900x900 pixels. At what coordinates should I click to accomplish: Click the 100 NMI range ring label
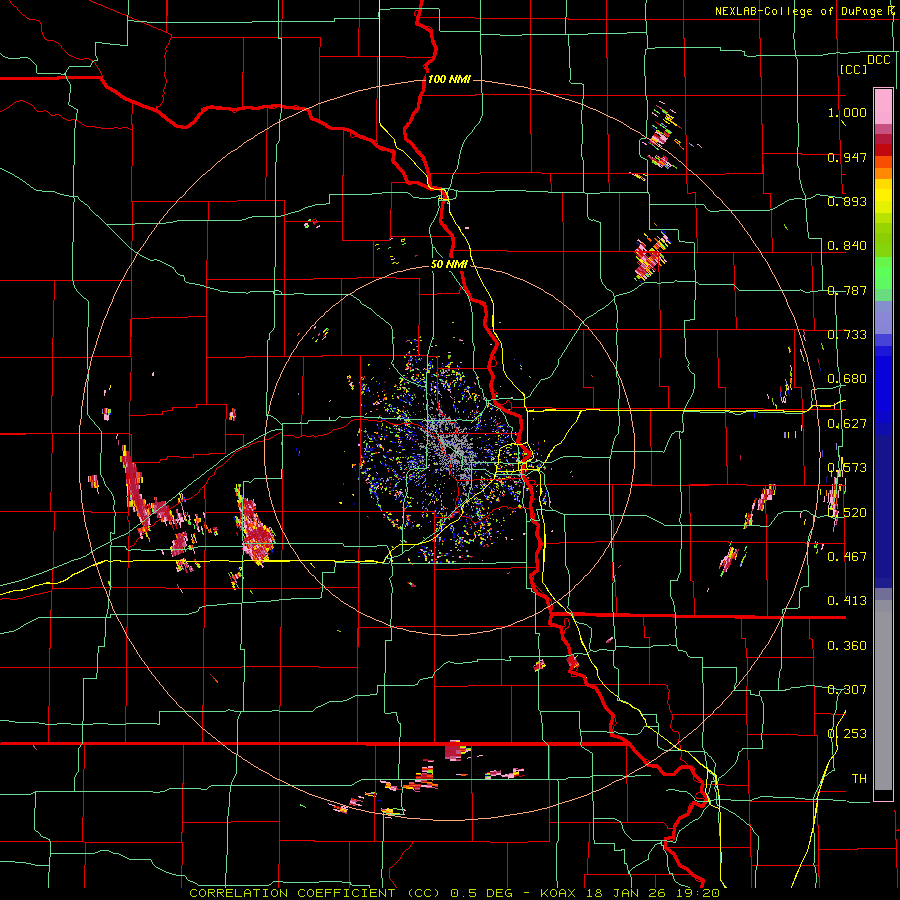coord(449,79)
